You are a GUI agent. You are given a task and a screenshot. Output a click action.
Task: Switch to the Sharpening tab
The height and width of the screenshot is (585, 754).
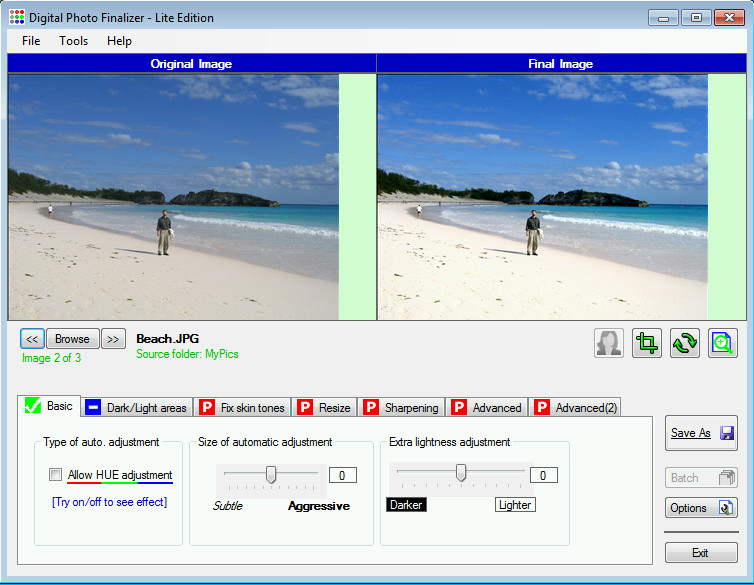pos(401,408)
